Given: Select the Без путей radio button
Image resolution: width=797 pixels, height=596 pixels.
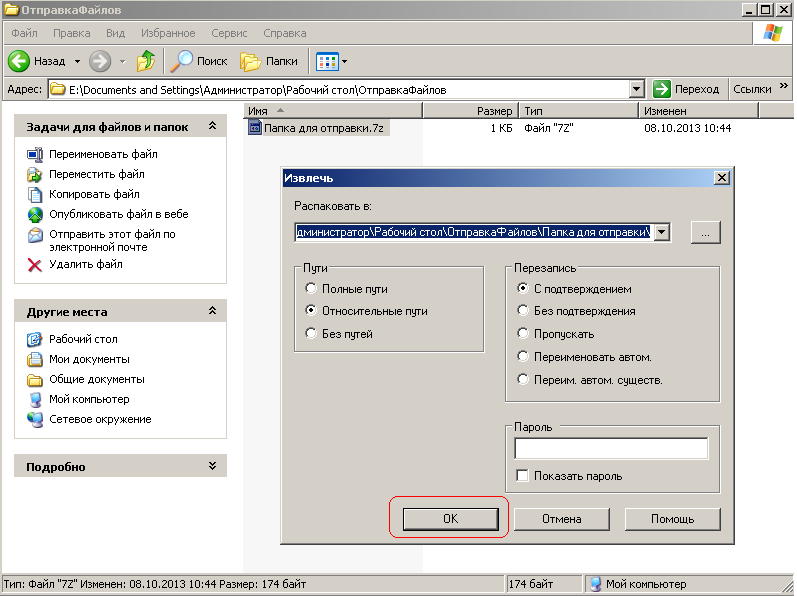Looking at the screenshot, I should [311, 333].
